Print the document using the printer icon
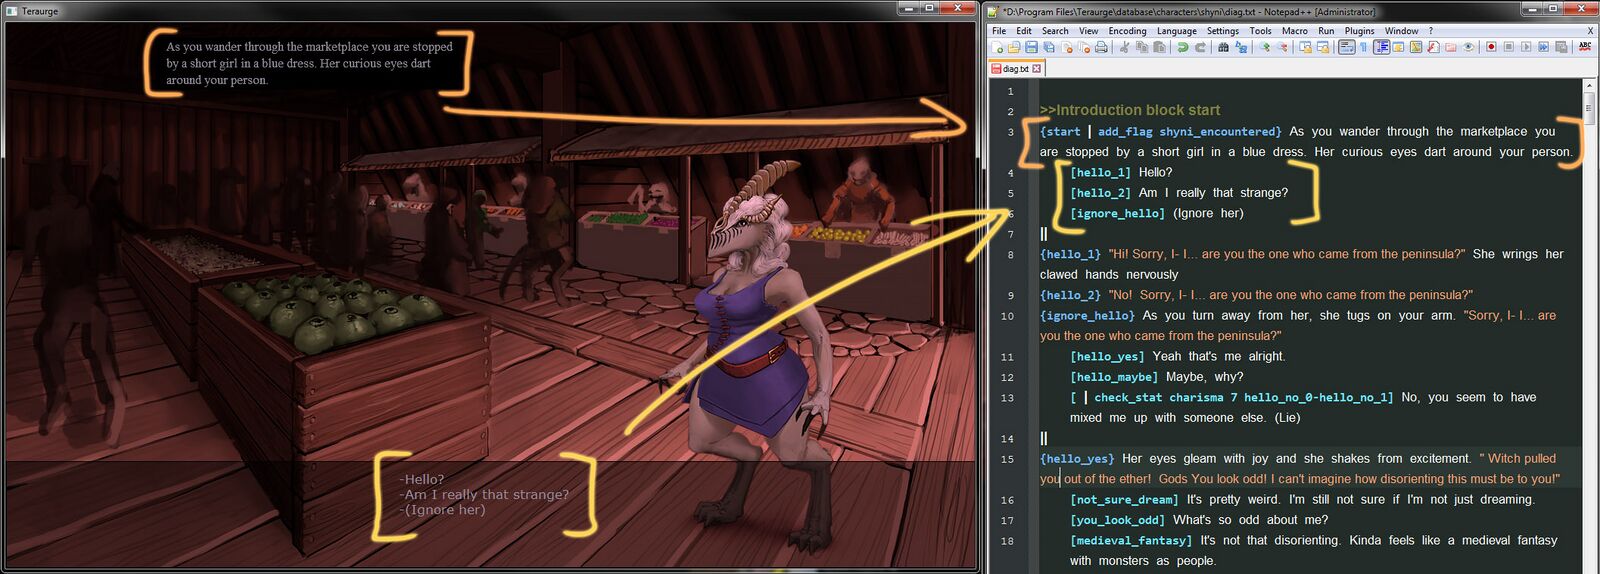The image size is (1600, 574). [x=1101, y=47]
